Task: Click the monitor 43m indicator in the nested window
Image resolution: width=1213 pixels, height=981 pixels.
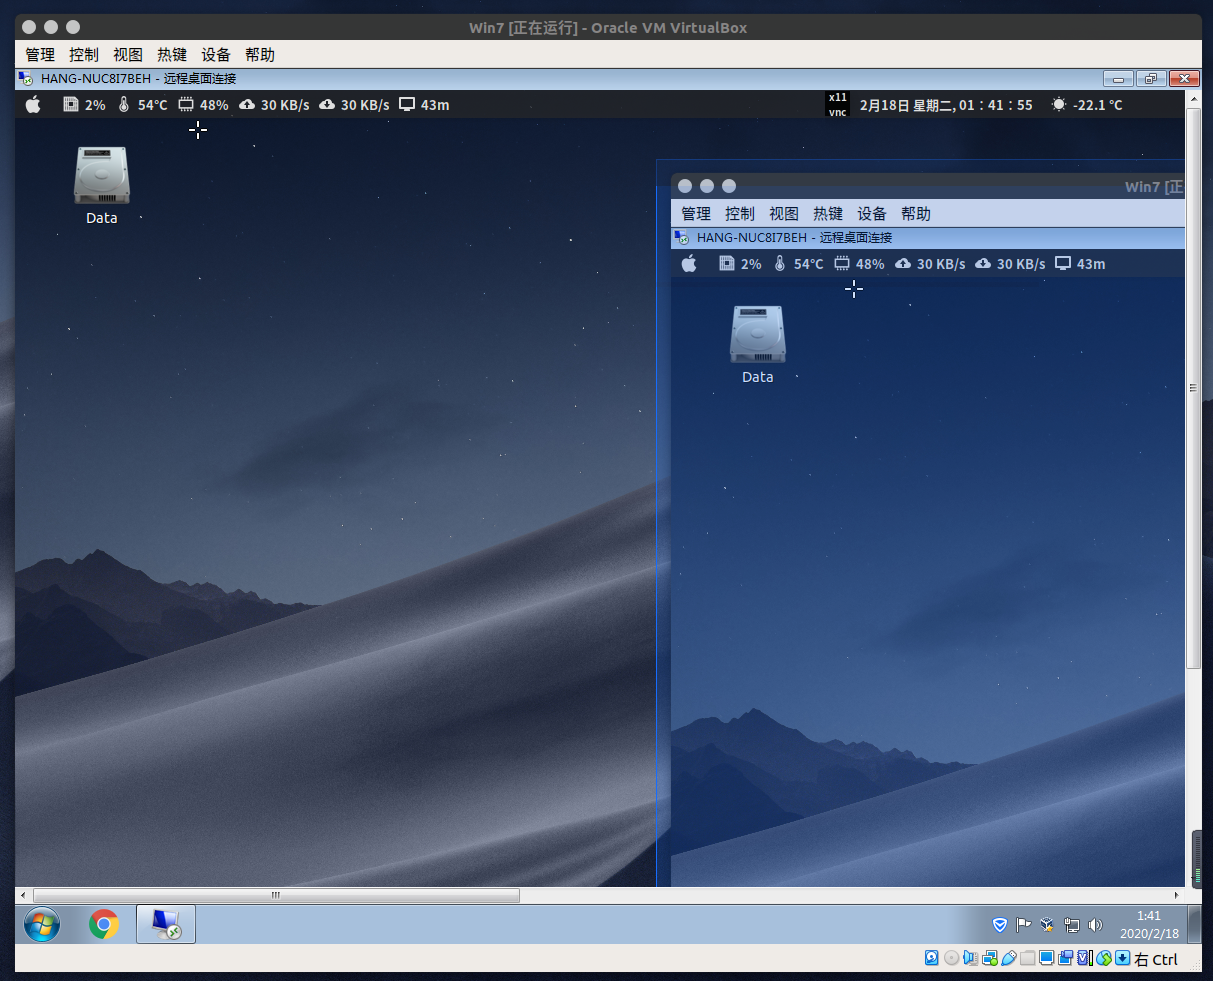Action: coord(1080,263)
